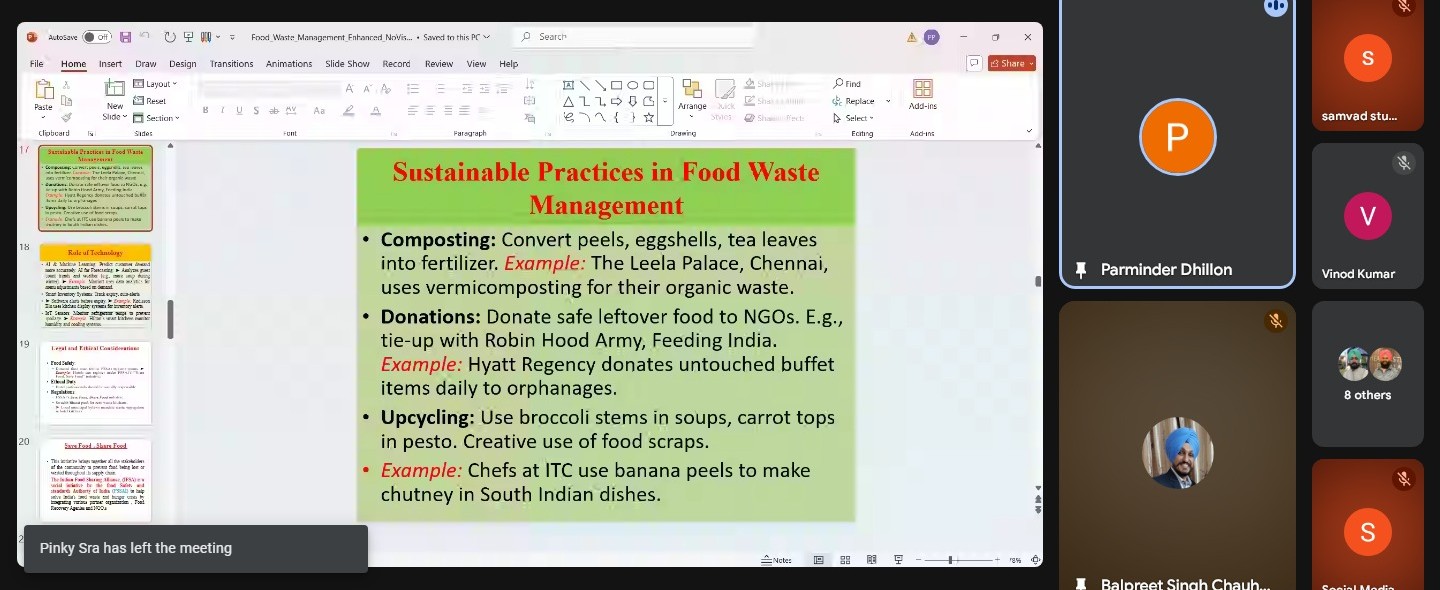Toggle Bold formatting button

(206, 111)
